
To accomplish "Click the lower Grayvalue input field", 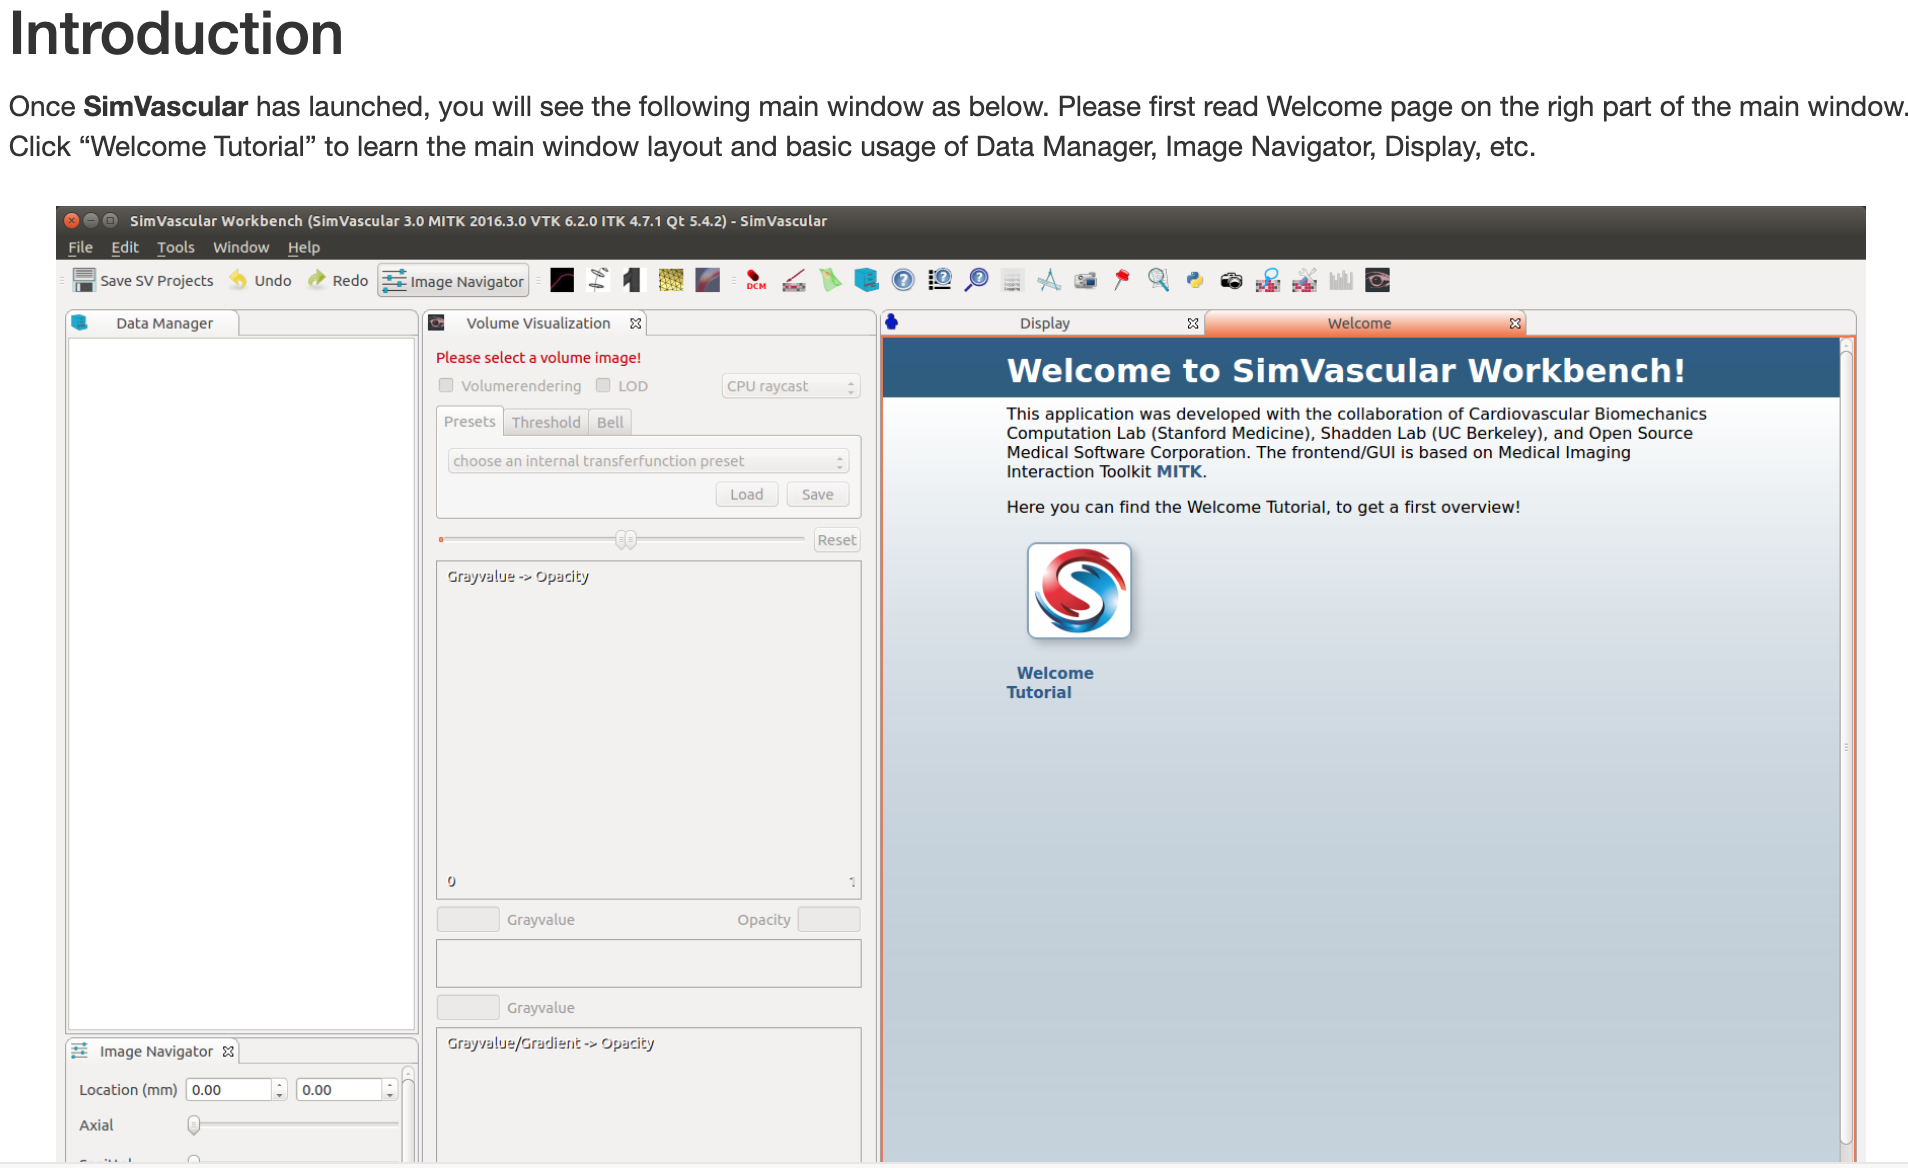I will (x=468, y=1007).
